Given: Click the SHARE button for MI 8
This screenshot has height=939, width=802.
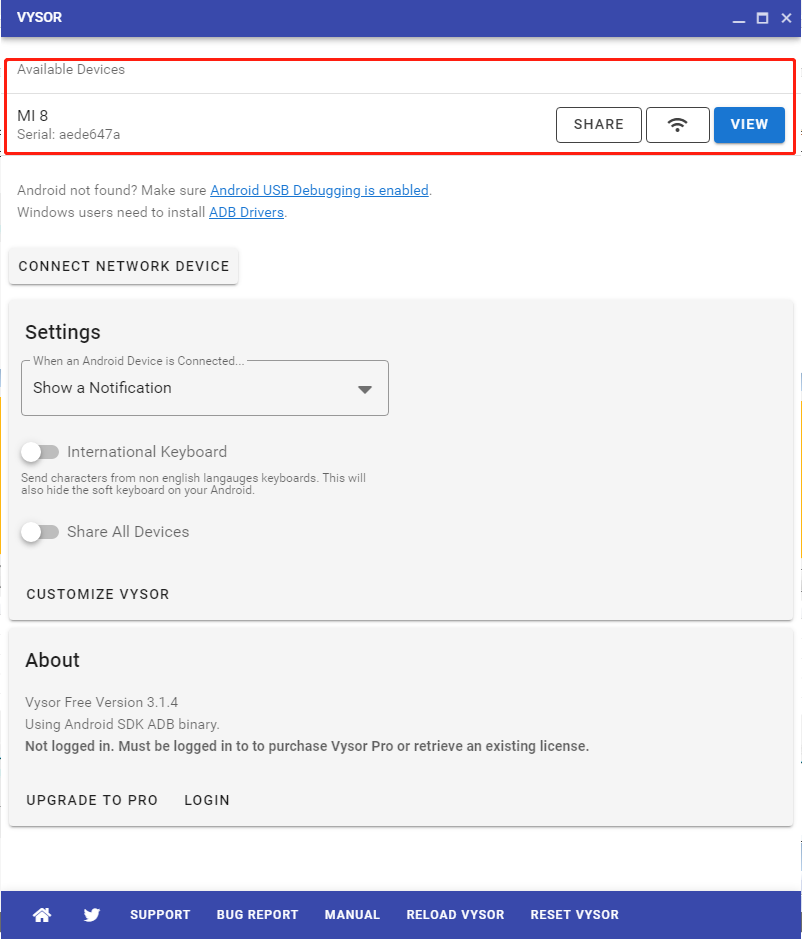Looking at the screenshot, I should (598, 125).
